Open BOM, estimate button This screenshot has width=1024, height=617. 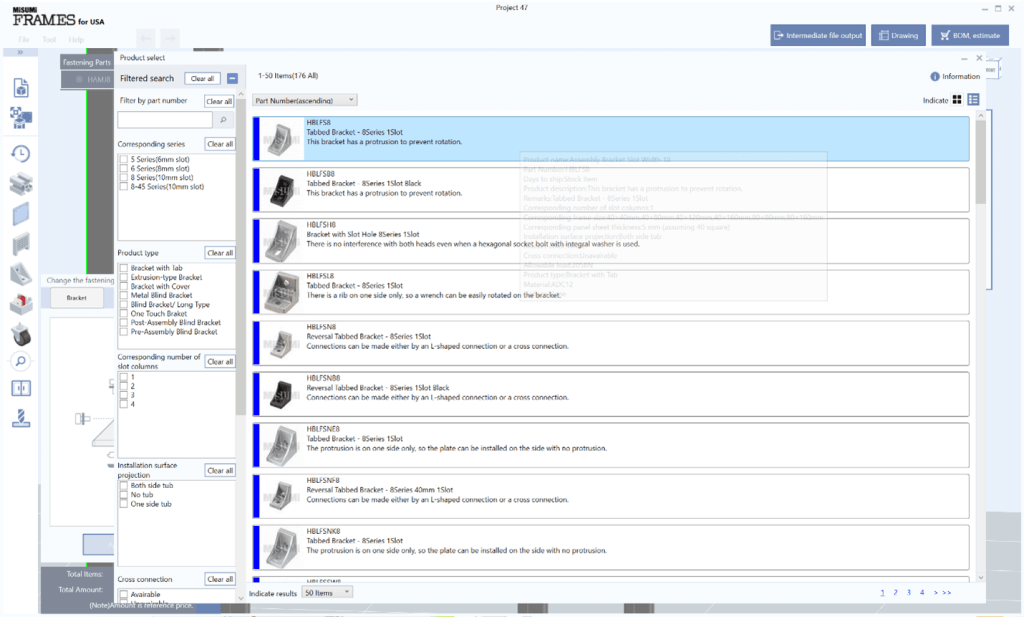(x=970, y=35)
